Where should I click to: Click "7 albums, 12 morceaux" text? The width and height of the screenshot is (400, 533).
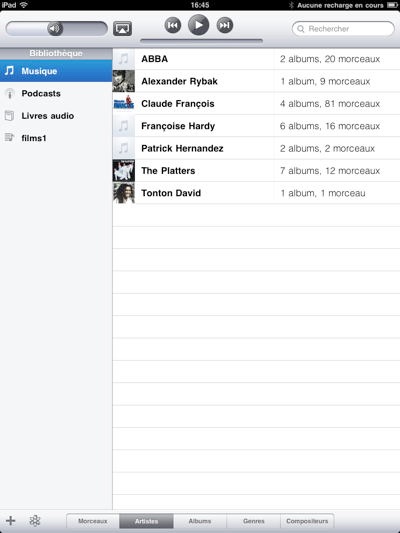(330, 171)
